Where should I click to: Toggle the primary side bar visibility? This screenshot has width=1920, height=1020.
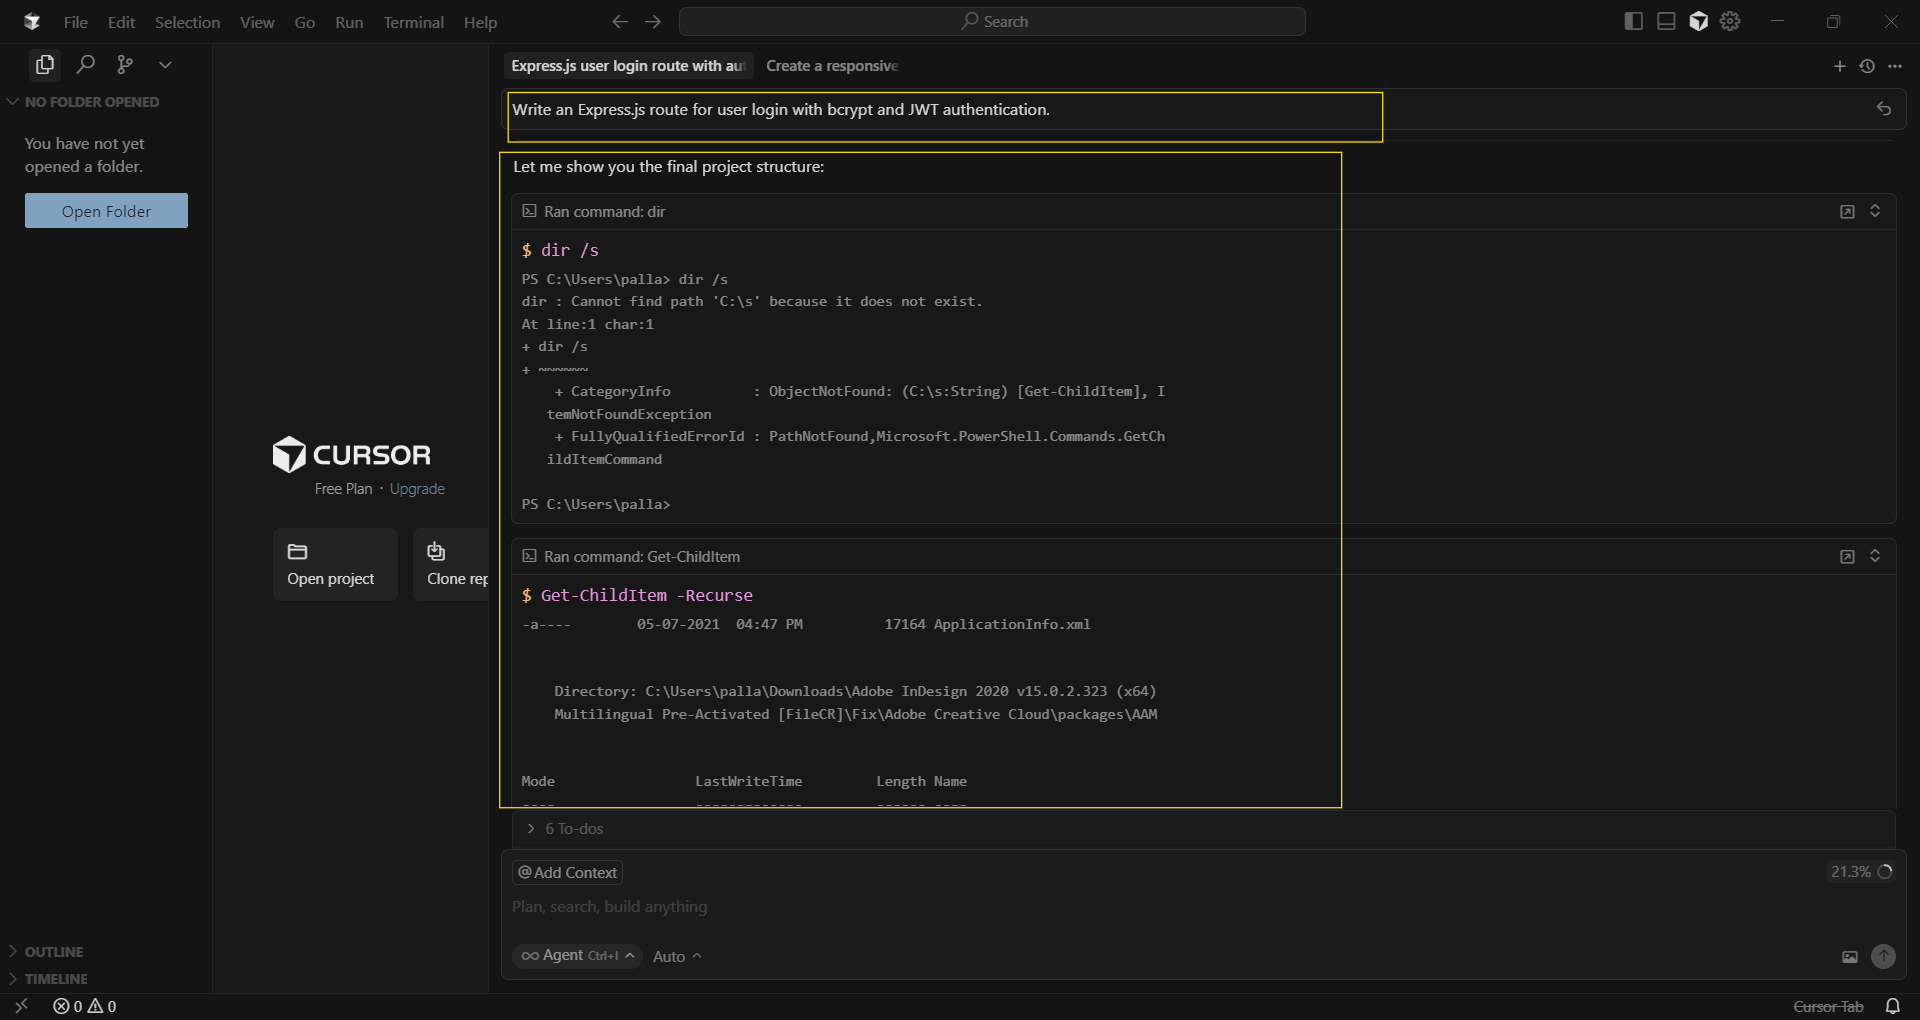click(1632, 21)
